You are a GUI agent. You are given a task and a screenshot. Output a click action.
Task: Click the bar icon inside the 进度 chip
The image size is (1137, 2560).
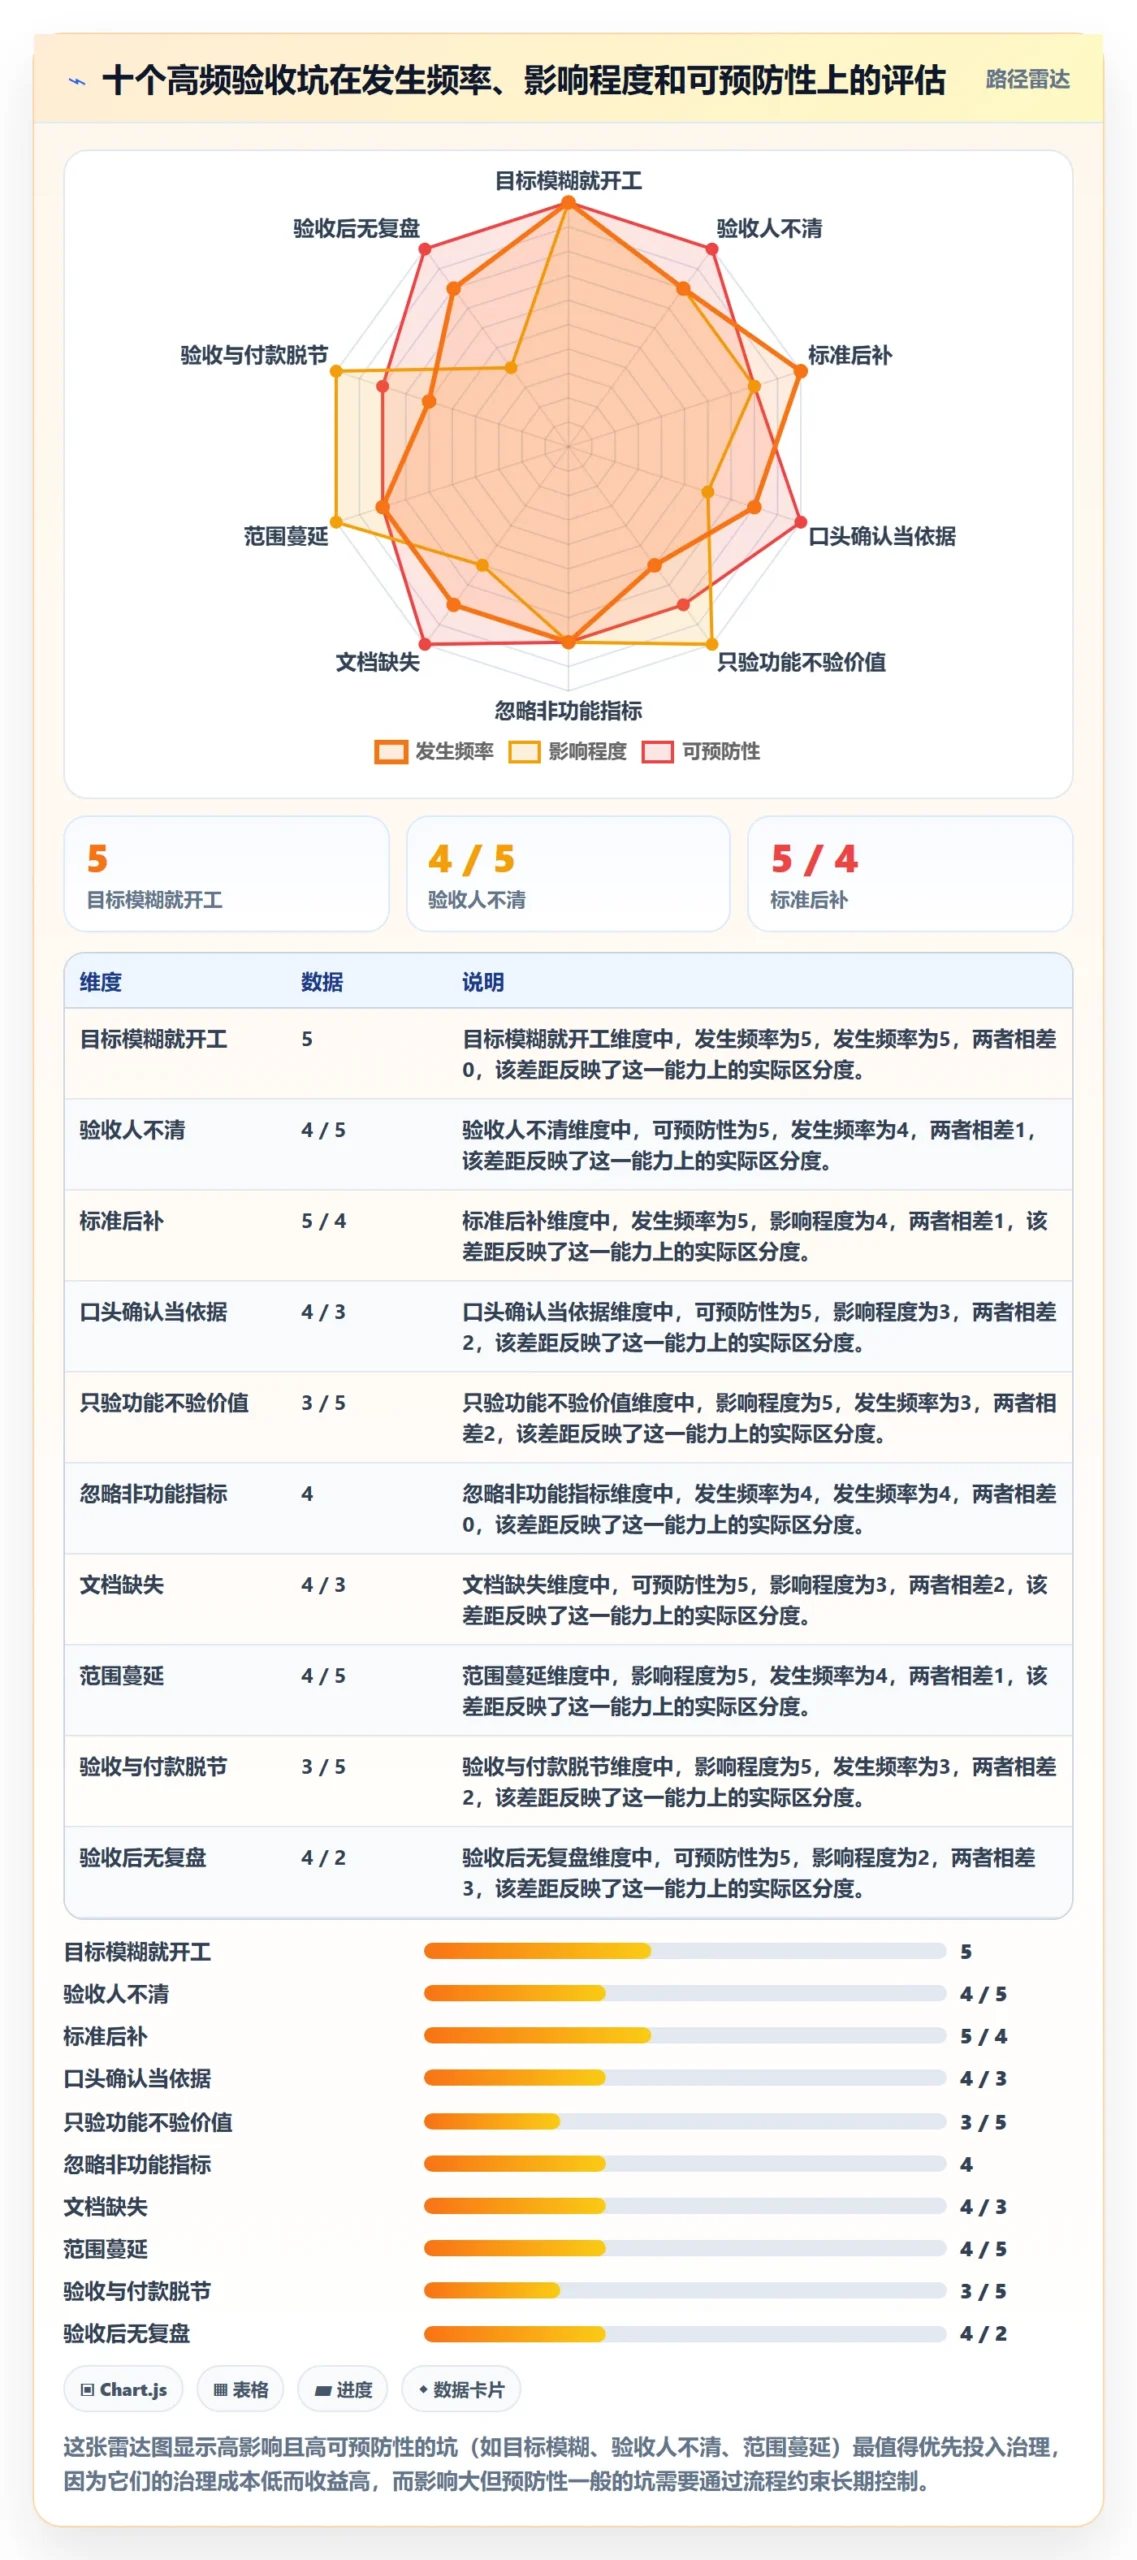pyautogui.click(x=322, y=2391)
